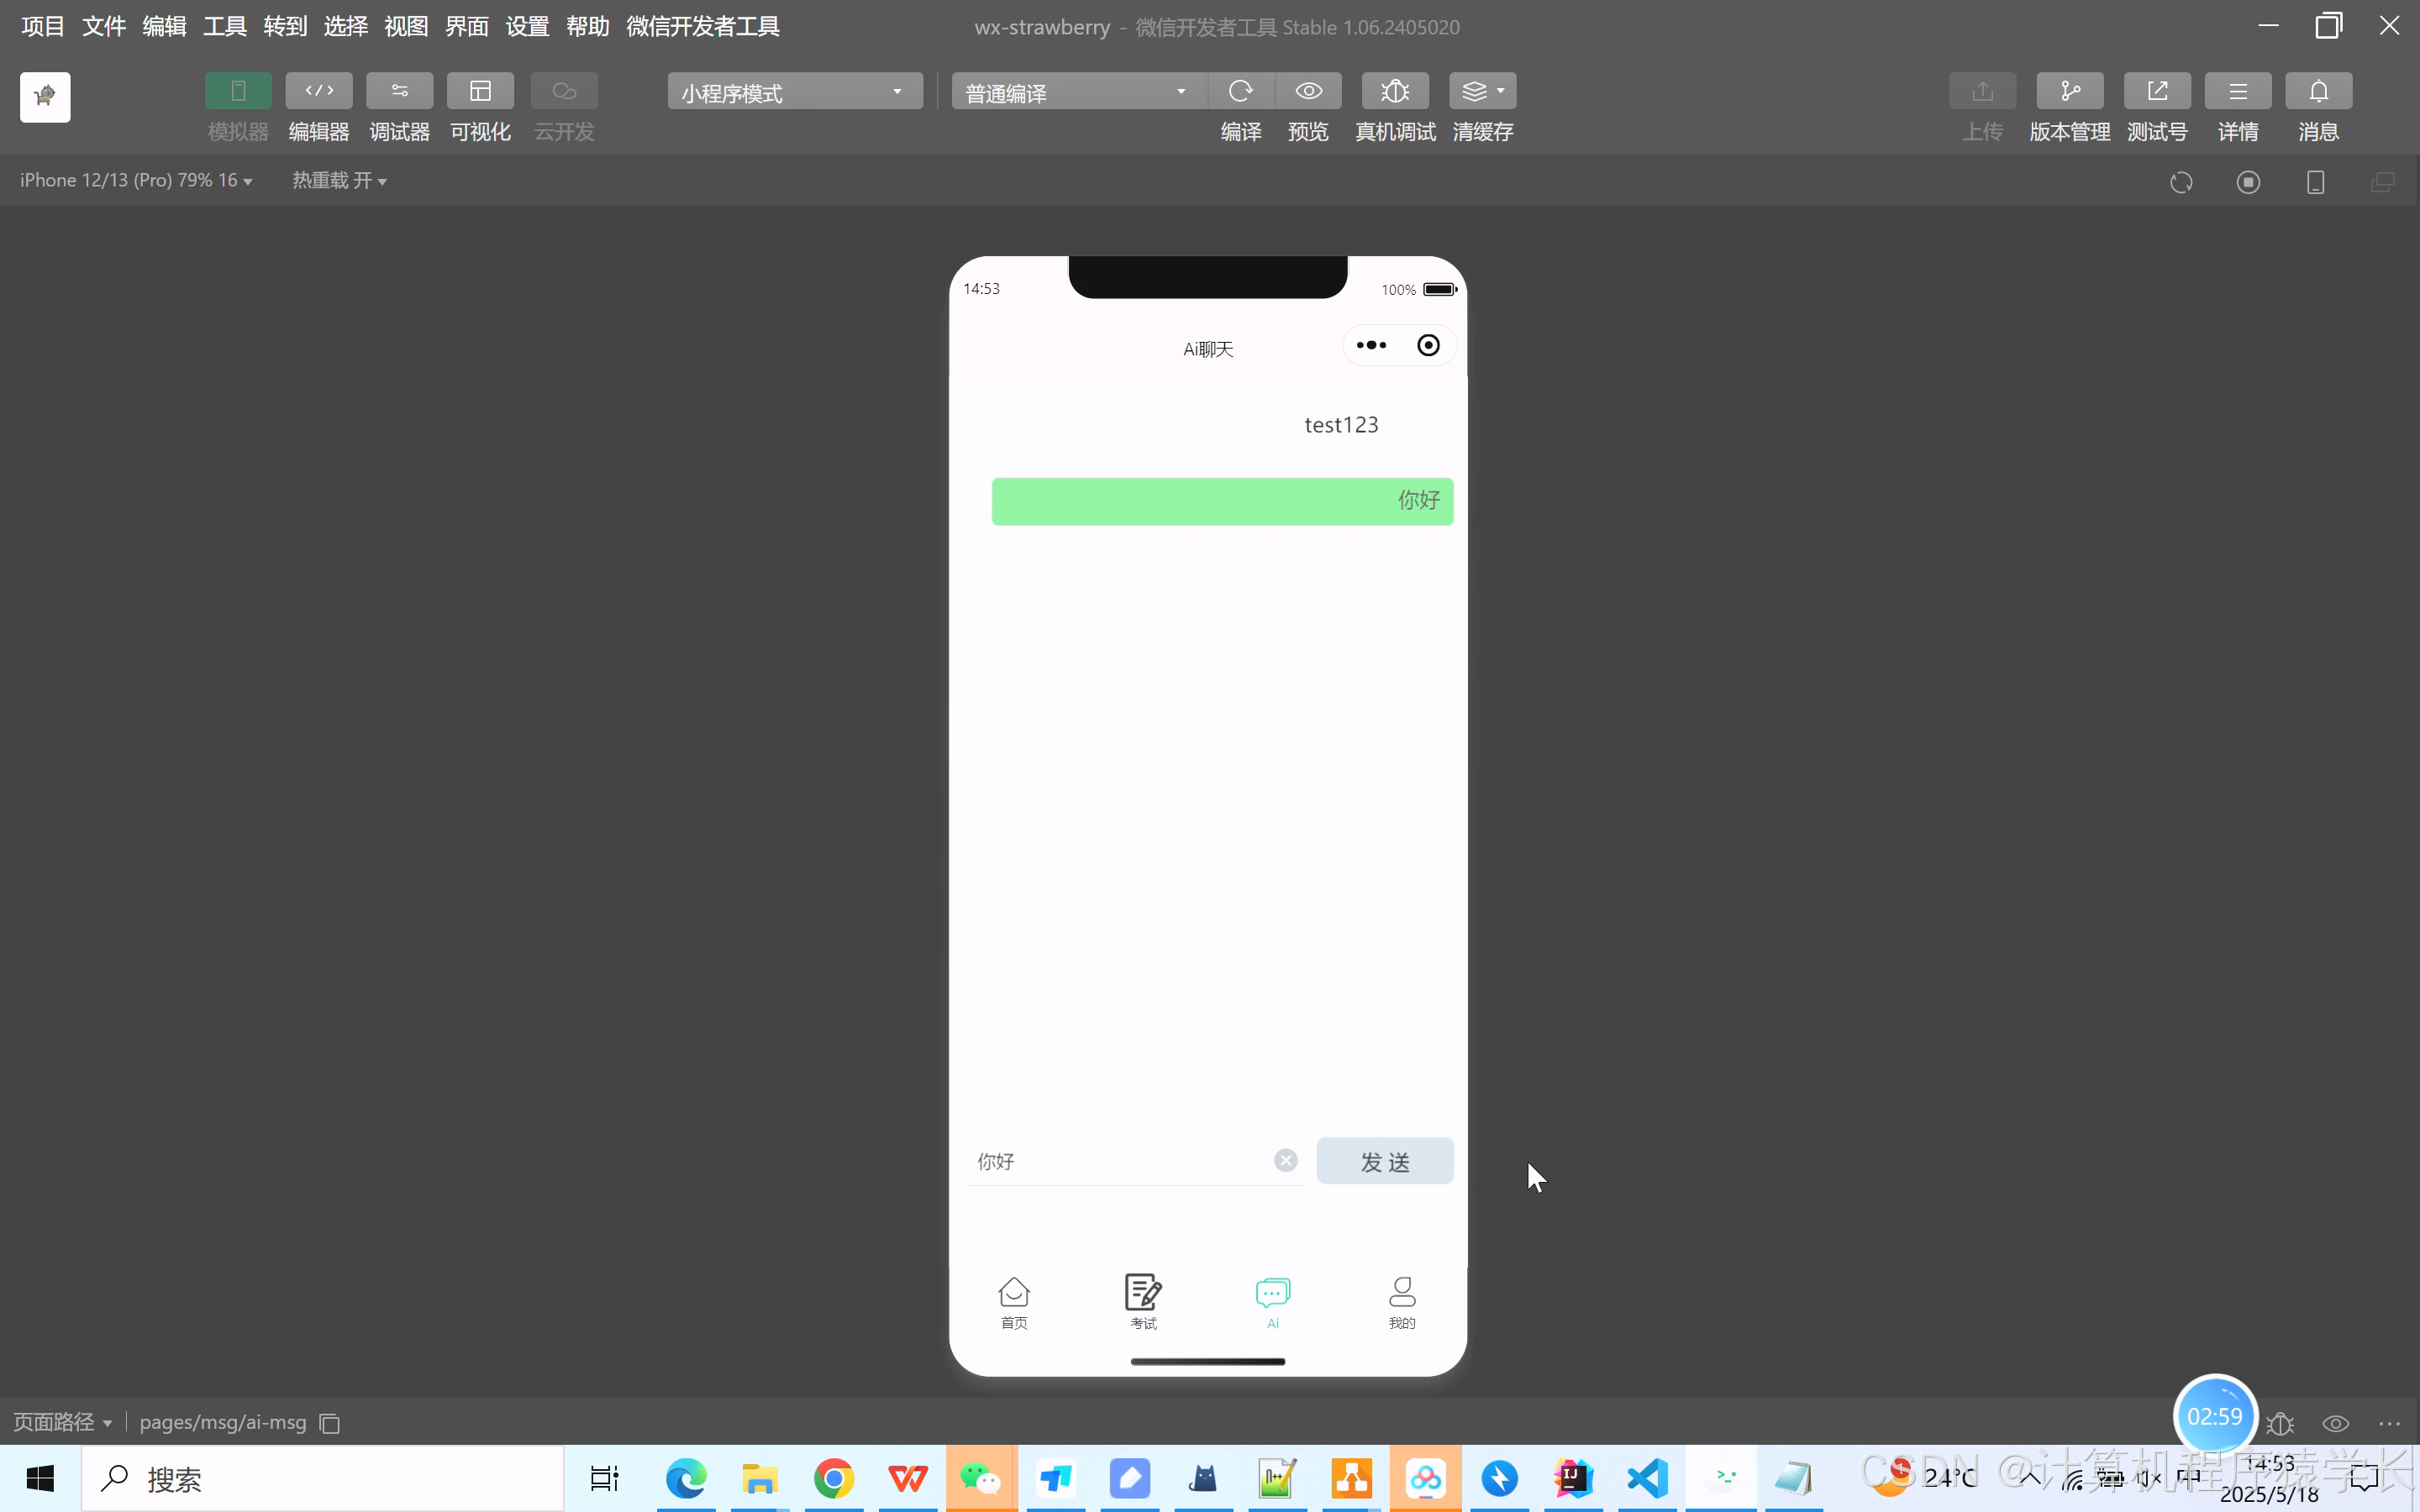
Task: Open the Tools (工具) menu
Action: [224, 27]
